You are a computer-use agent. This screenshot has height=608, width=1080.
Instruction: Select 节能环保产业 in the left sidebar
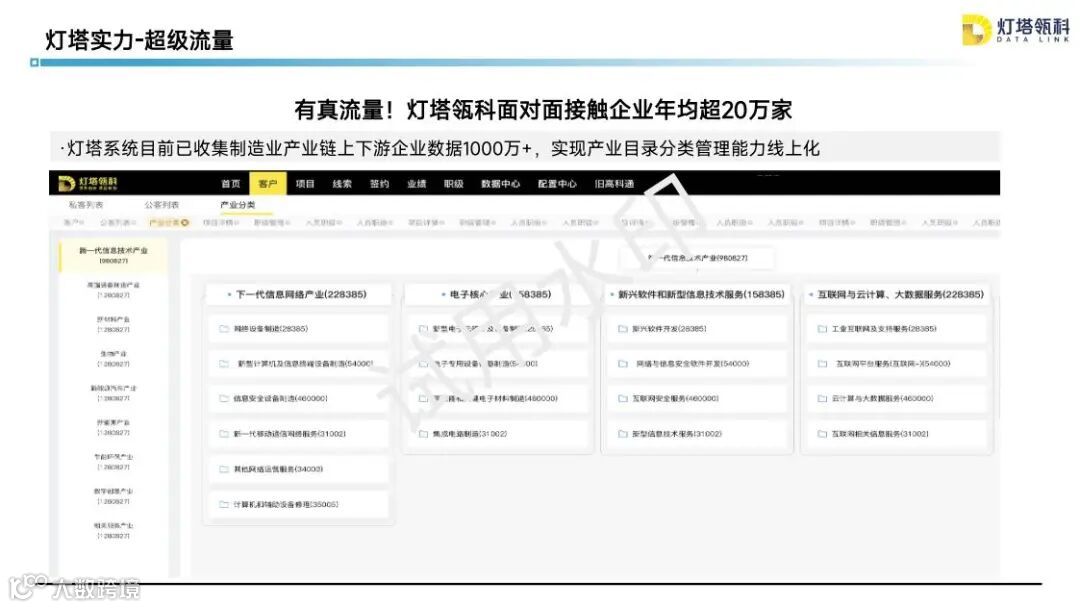pos(114,462)
